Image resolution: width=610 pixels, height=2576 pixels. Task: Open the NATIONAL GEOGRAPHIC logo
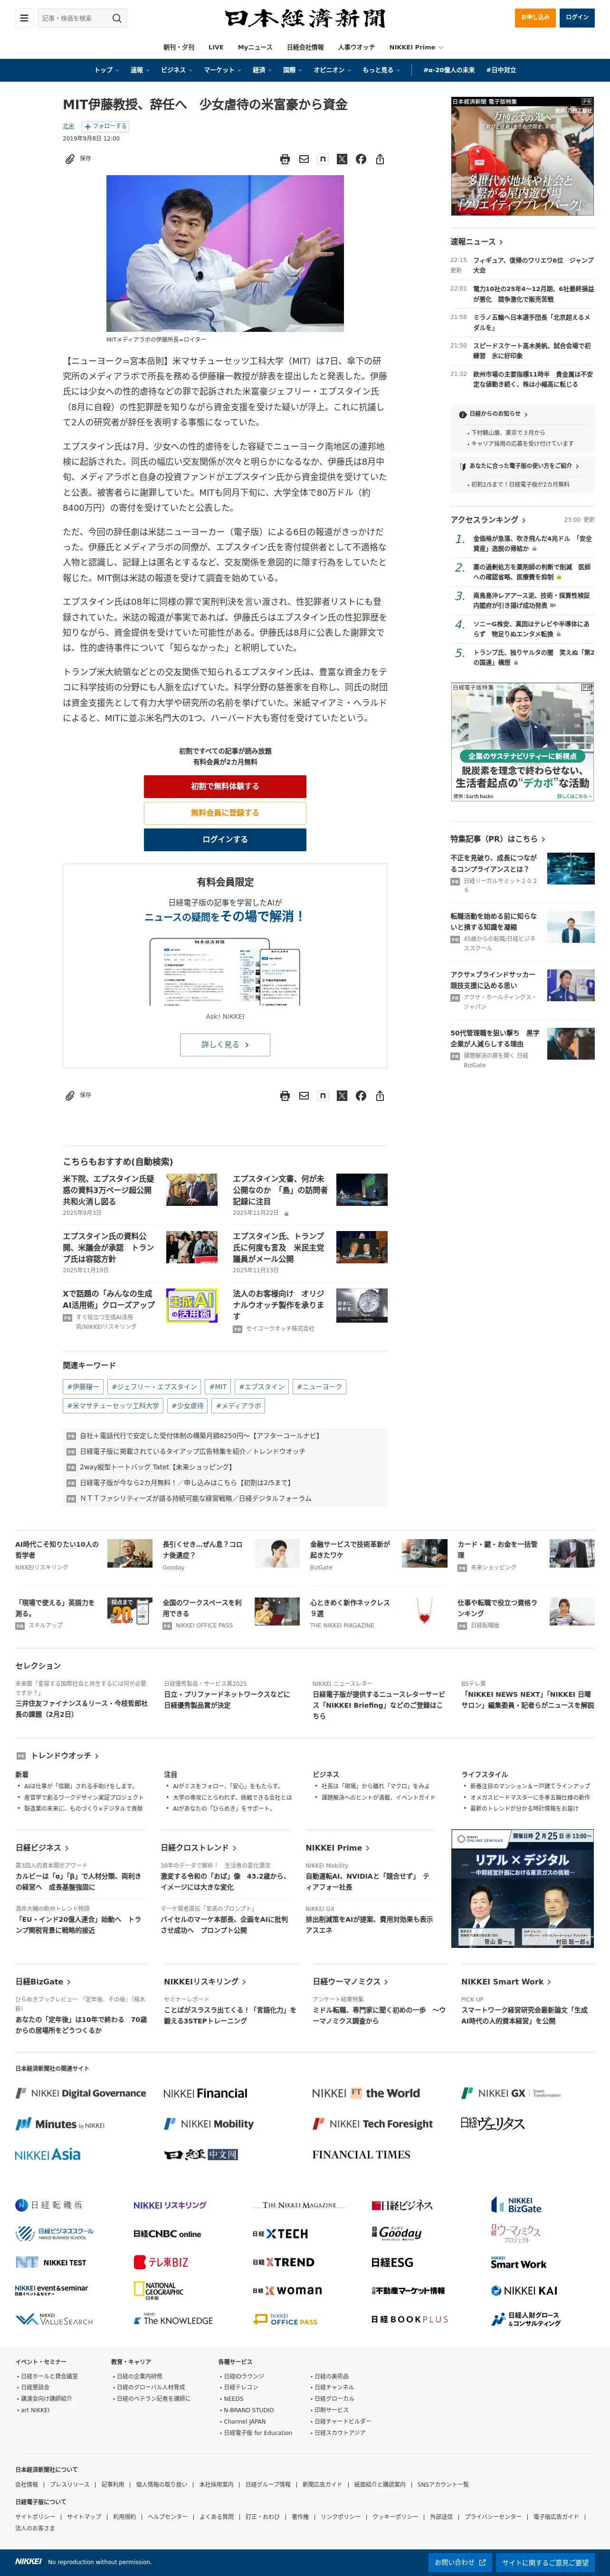(x=159, y=2290)
